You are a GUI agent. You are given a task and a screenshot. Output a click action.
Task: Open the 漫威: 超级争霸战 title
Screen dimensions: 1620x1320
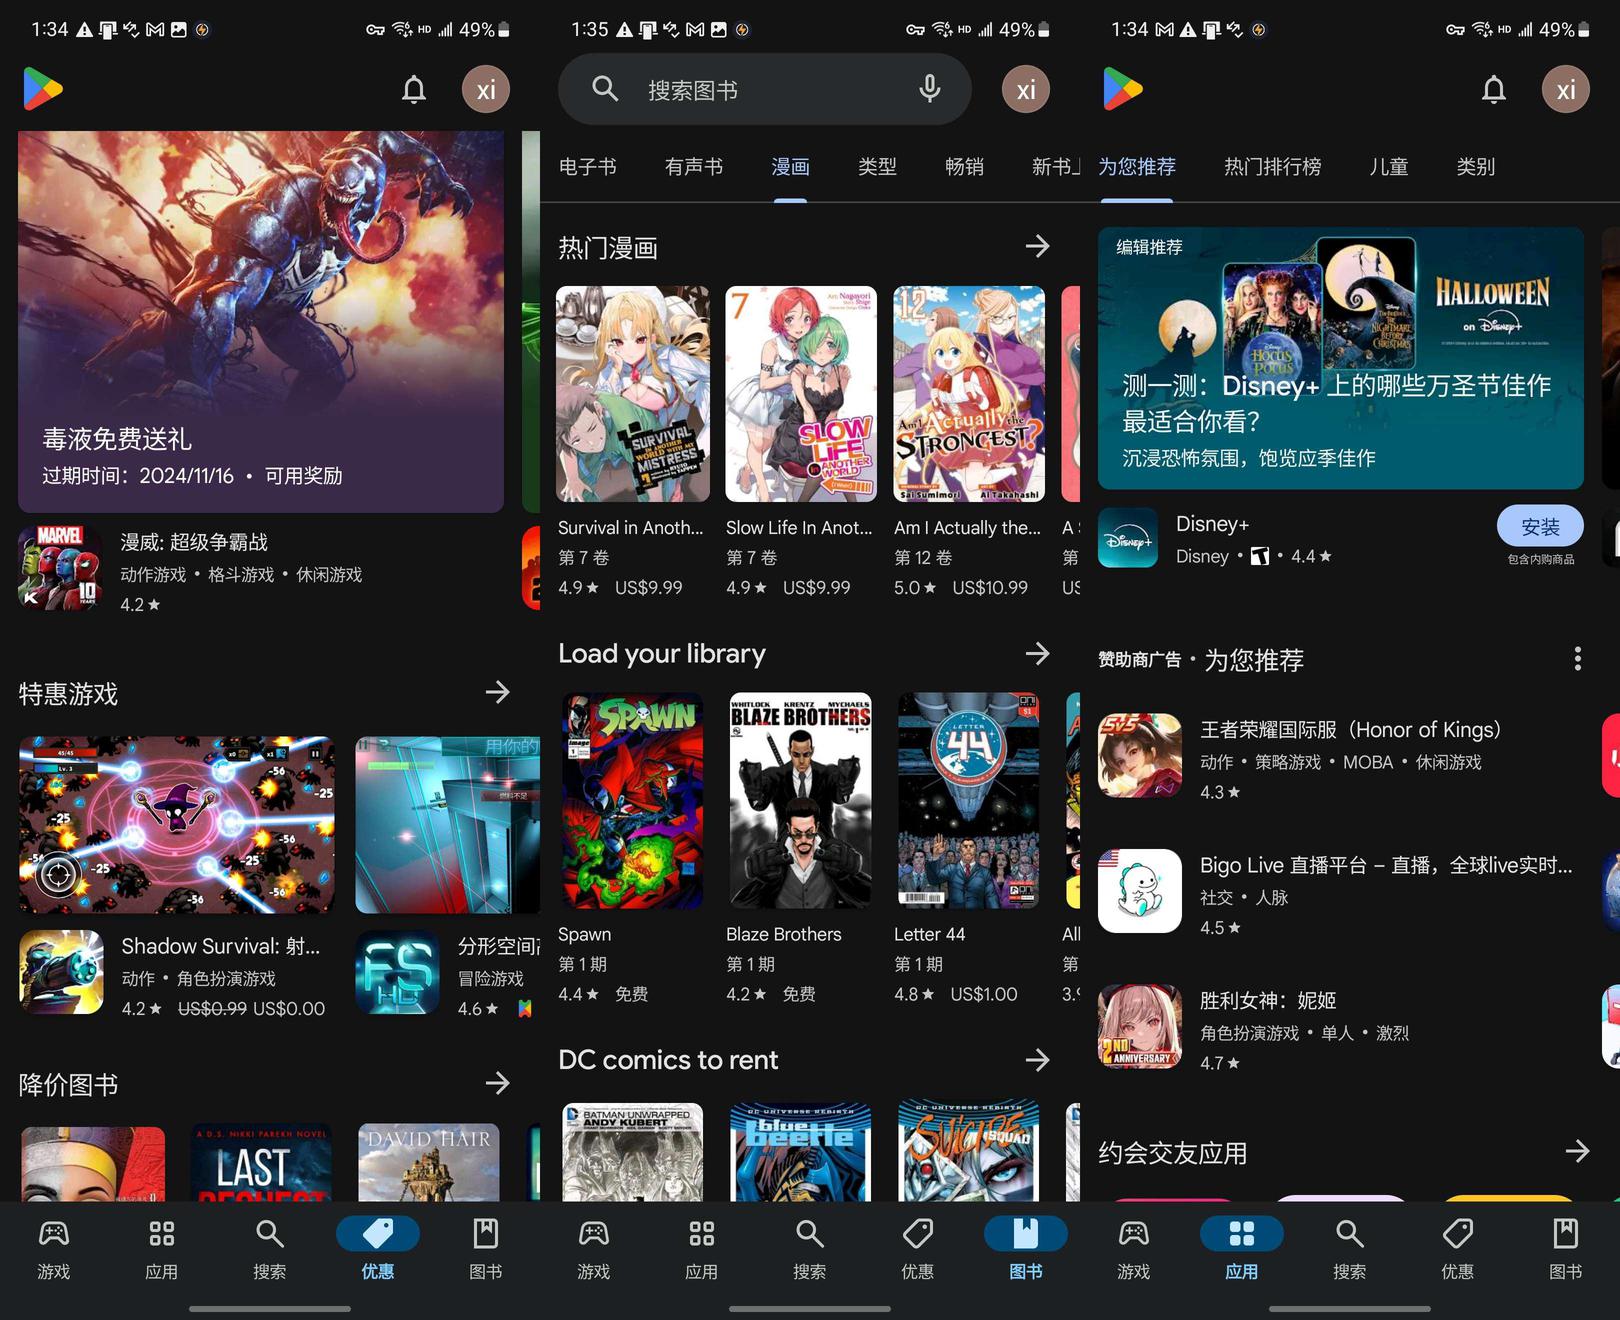pyautogui.click(x=194, y=542)
